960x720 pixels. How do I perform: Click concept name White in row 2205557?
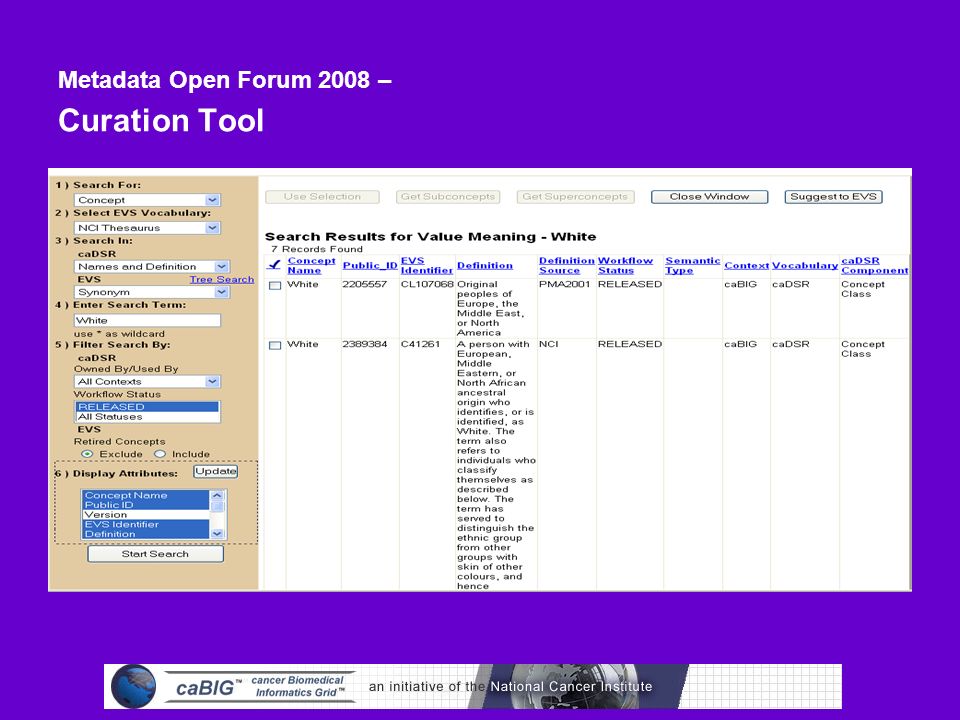coord(302,284)
